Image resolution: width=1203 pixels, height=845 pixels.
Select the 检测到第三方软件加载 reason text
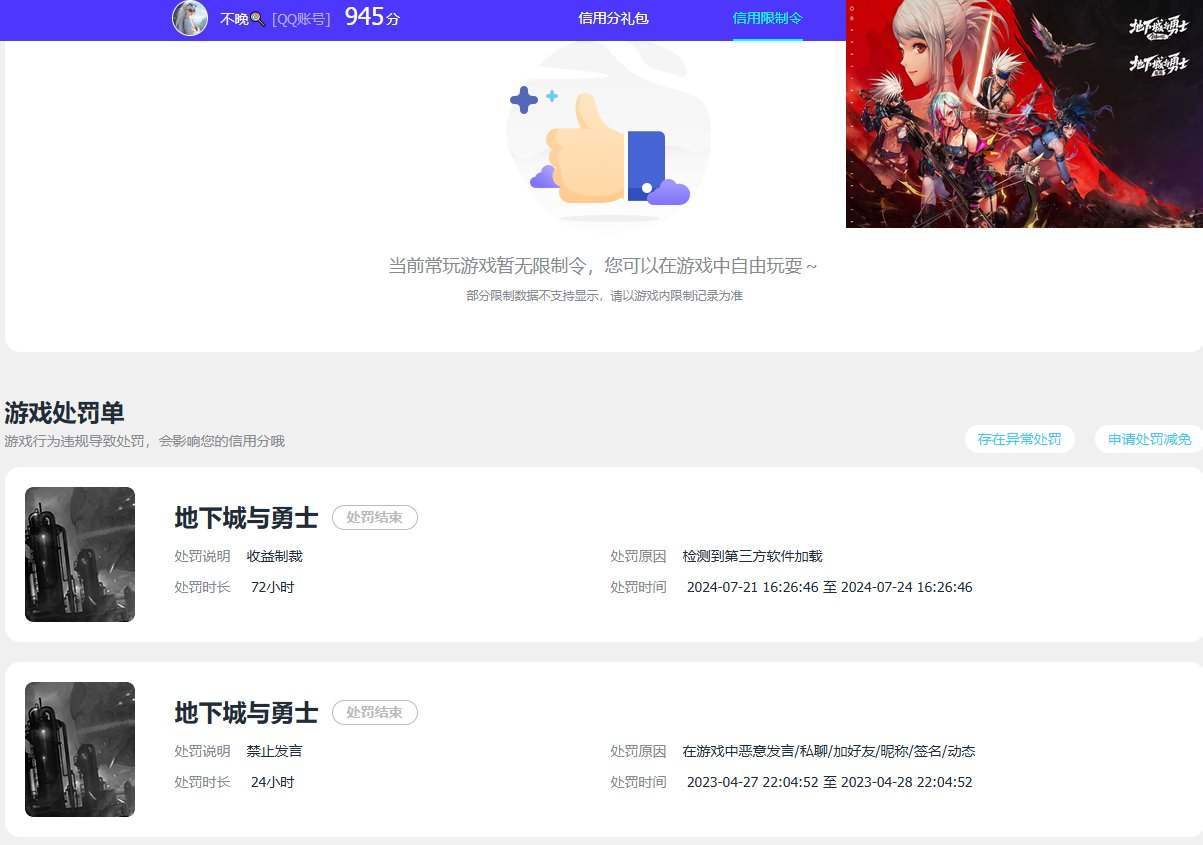[x=752, y=556]
